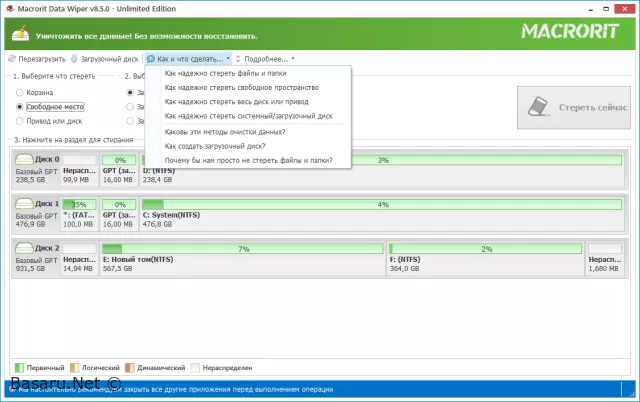Select the Свободное место radio option
Image resolution: width=640 pixels, height=402 pixels.
(x=19, y=107)
